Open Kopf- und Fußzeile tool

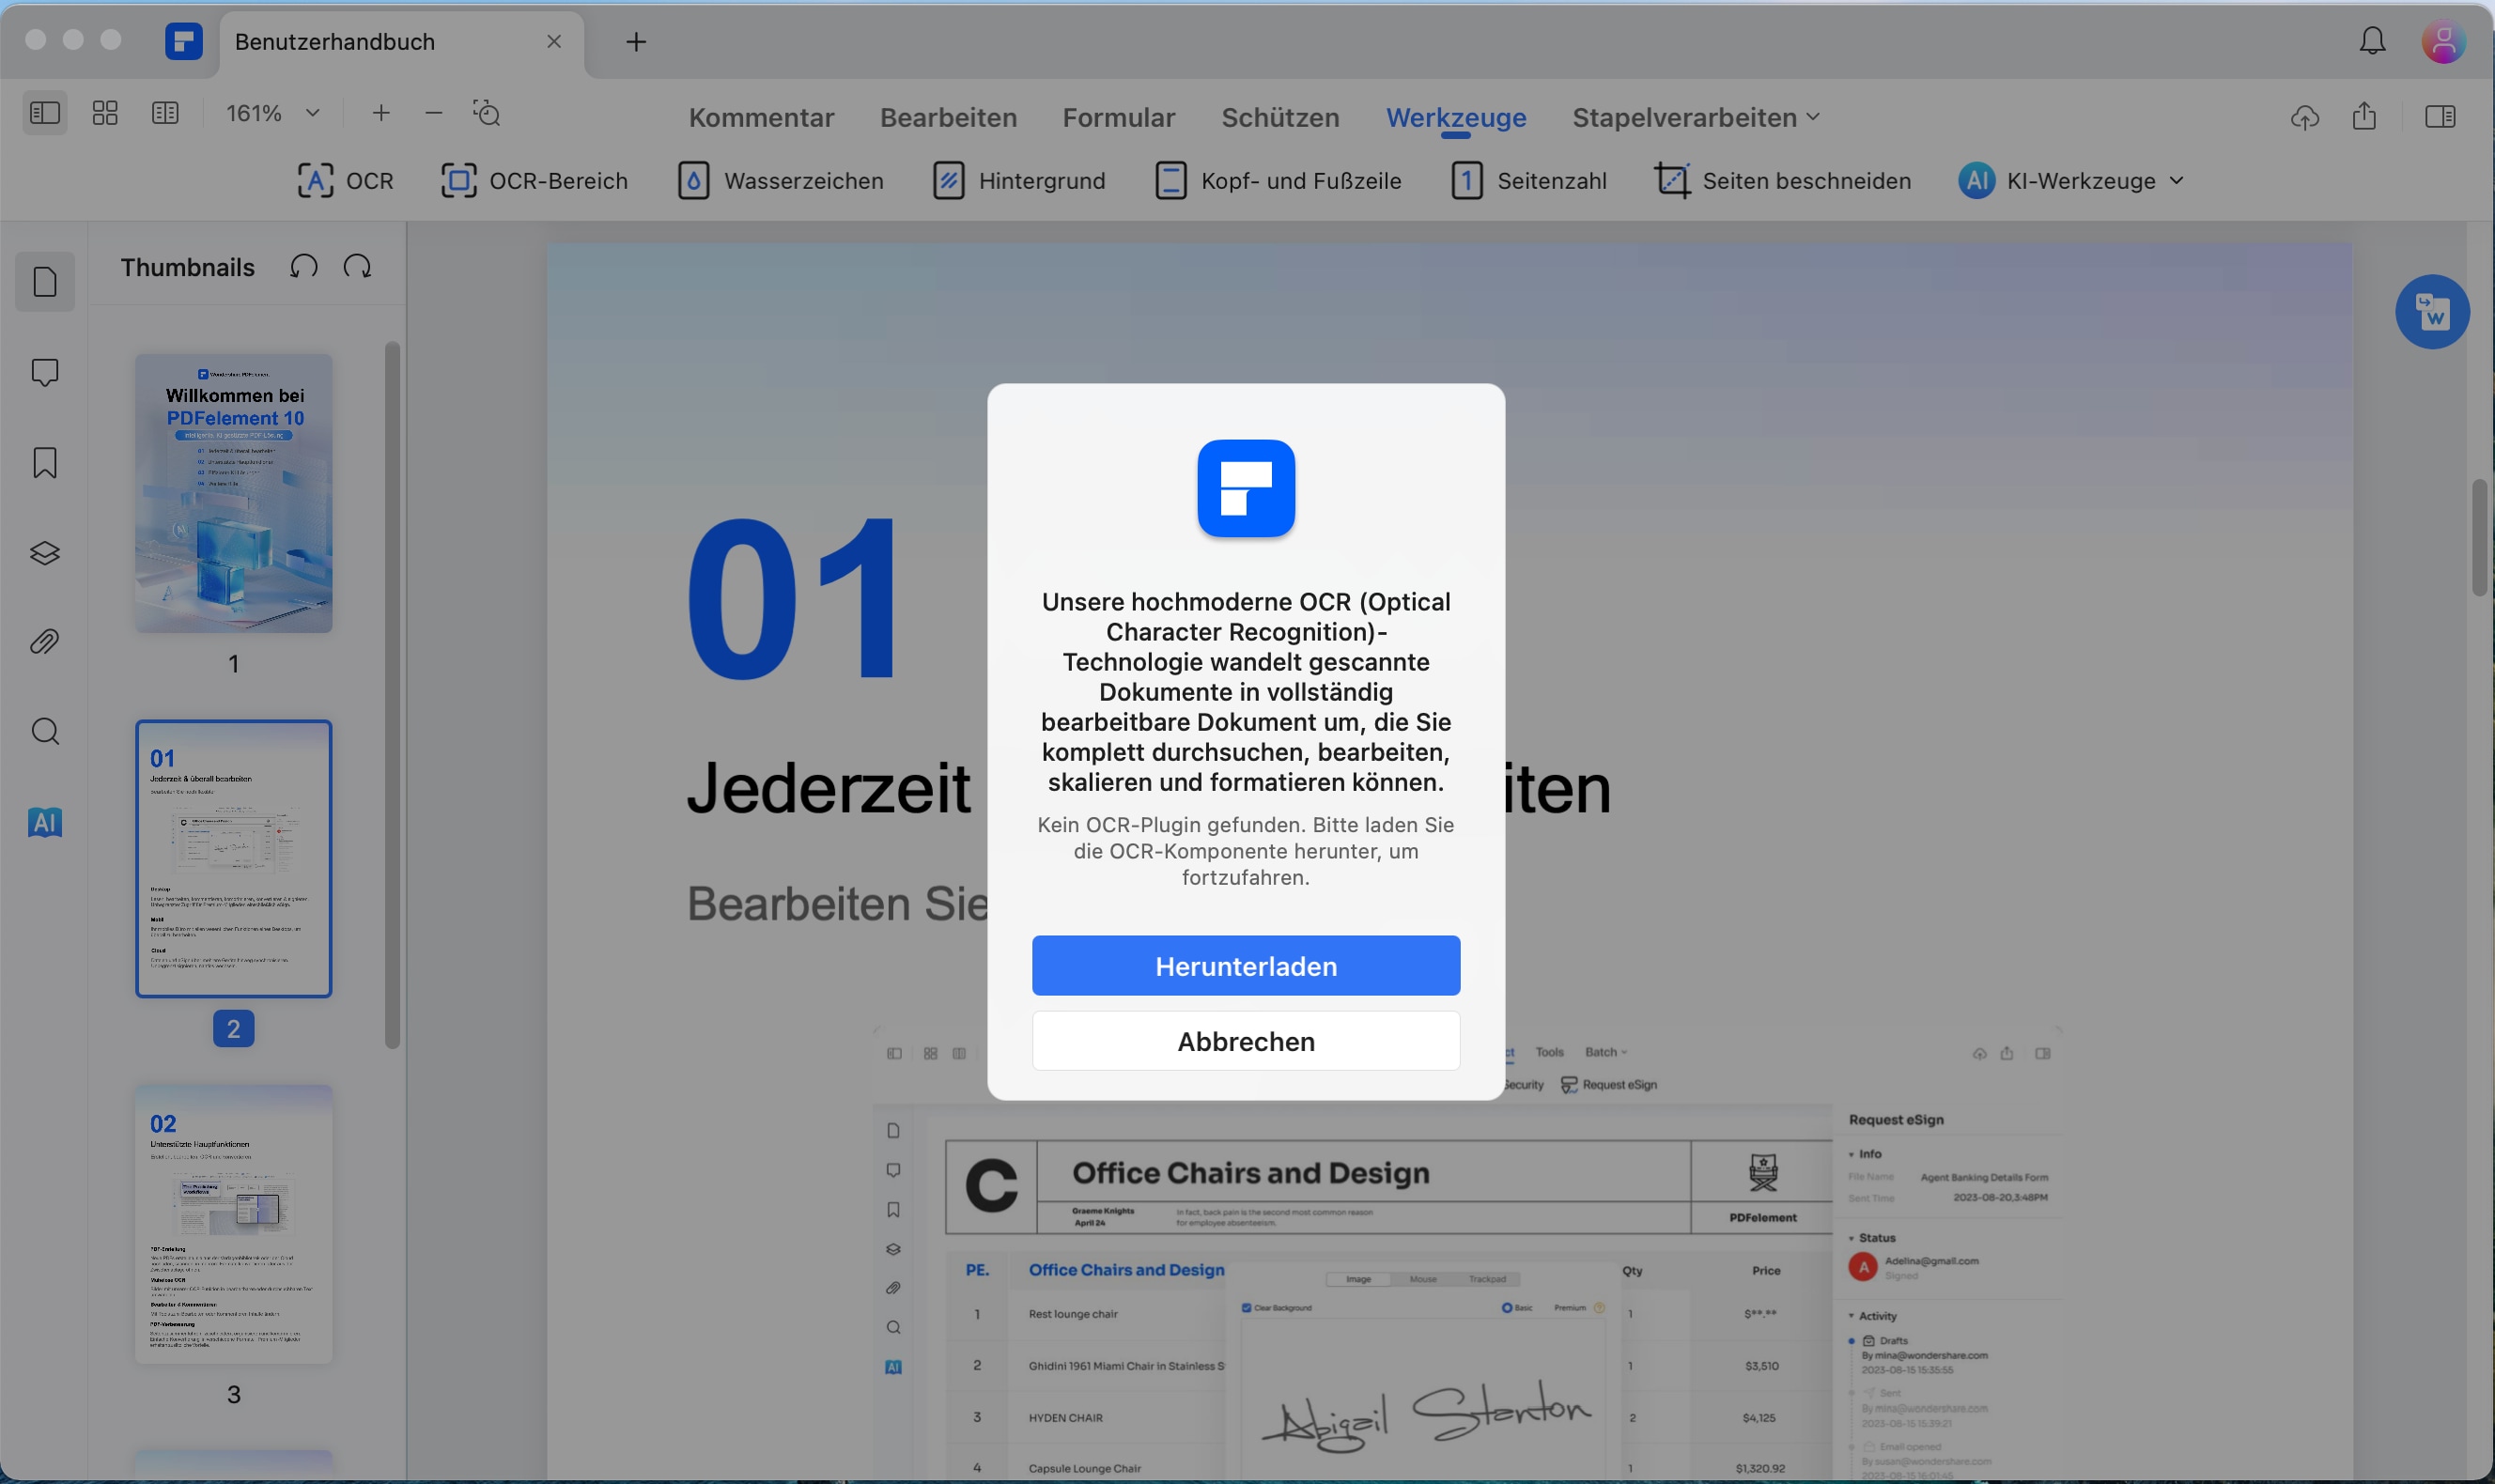(x=1278, y=181)
